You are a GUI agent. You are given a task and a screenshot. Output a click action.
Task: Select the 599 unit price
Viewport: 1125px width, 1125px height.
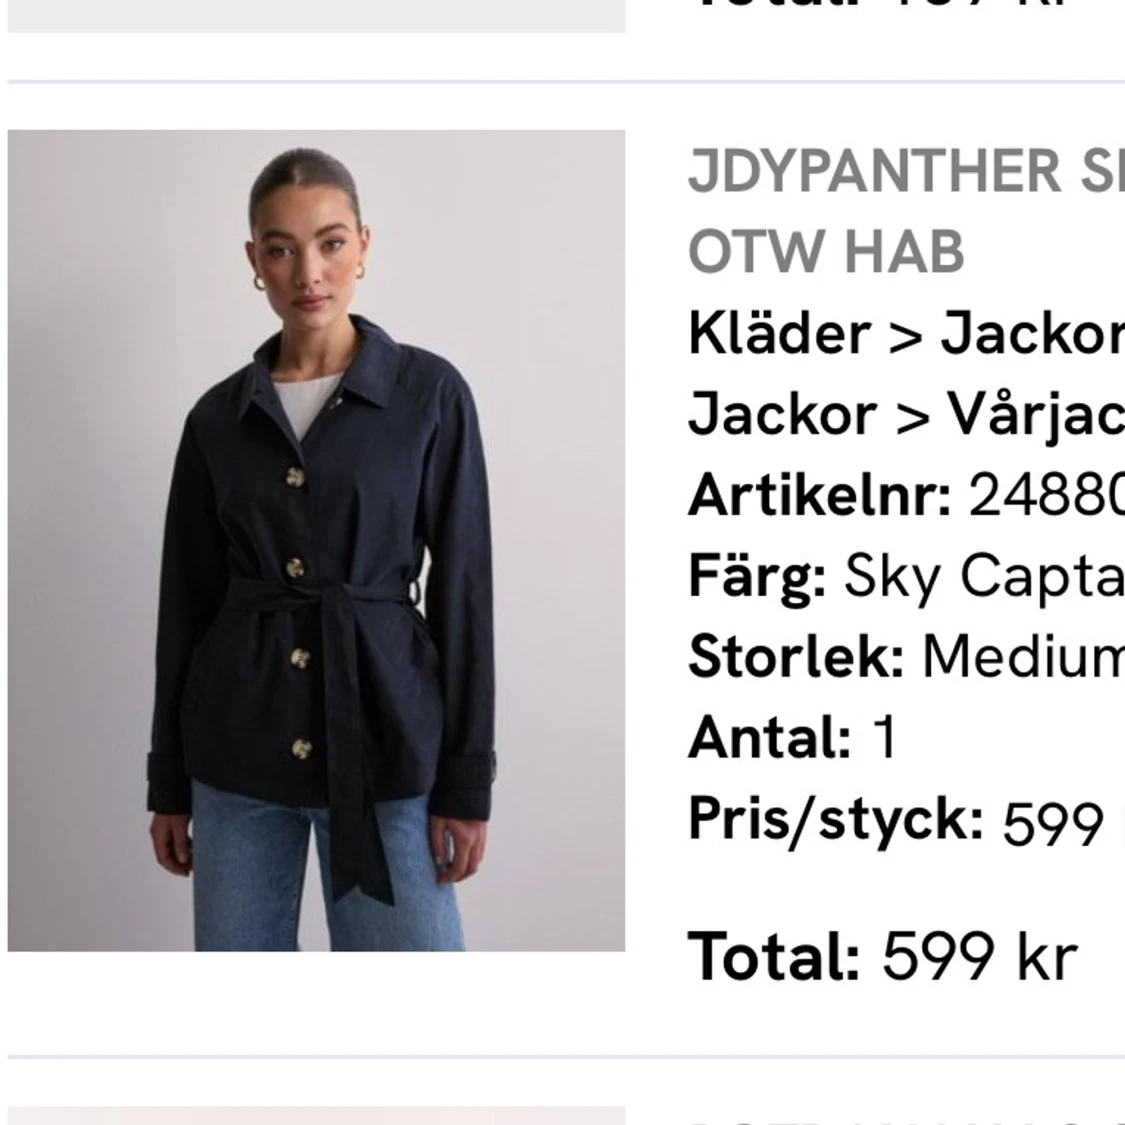click(1053, 823)
